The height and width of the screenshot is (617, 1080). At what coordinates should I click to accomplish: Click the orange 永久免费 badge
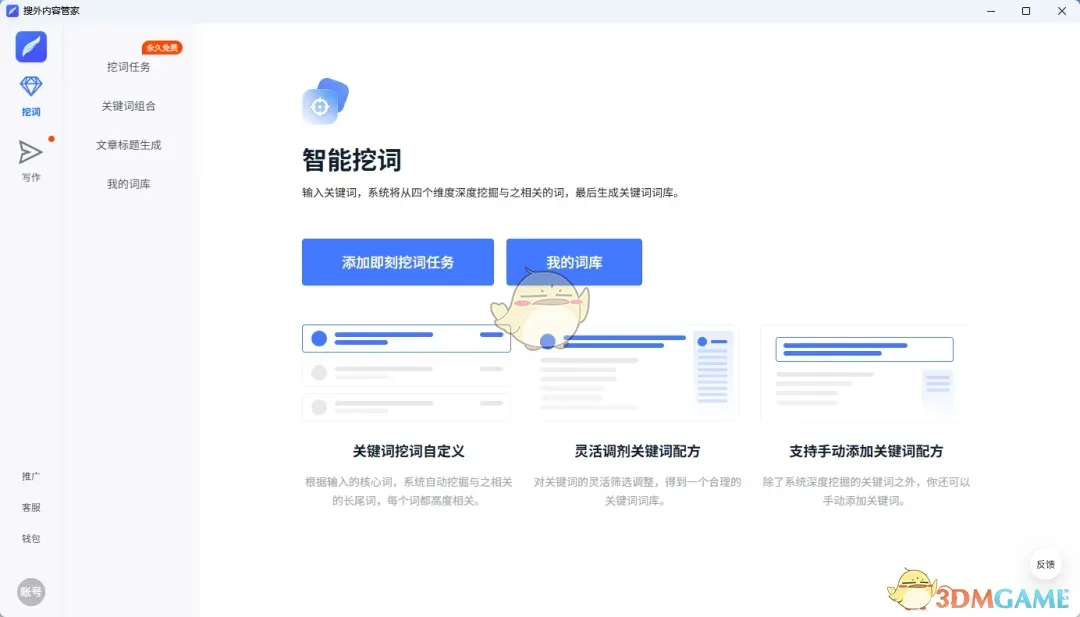click(162, 48)
